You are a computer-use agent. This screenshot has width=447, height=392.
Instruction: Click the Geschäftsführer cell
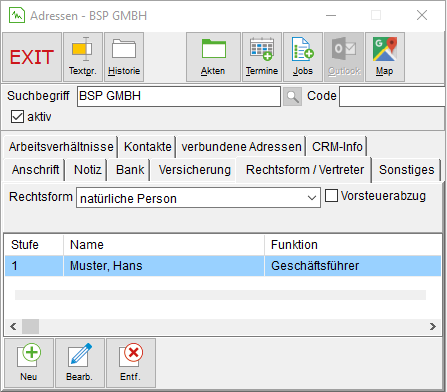353,266
